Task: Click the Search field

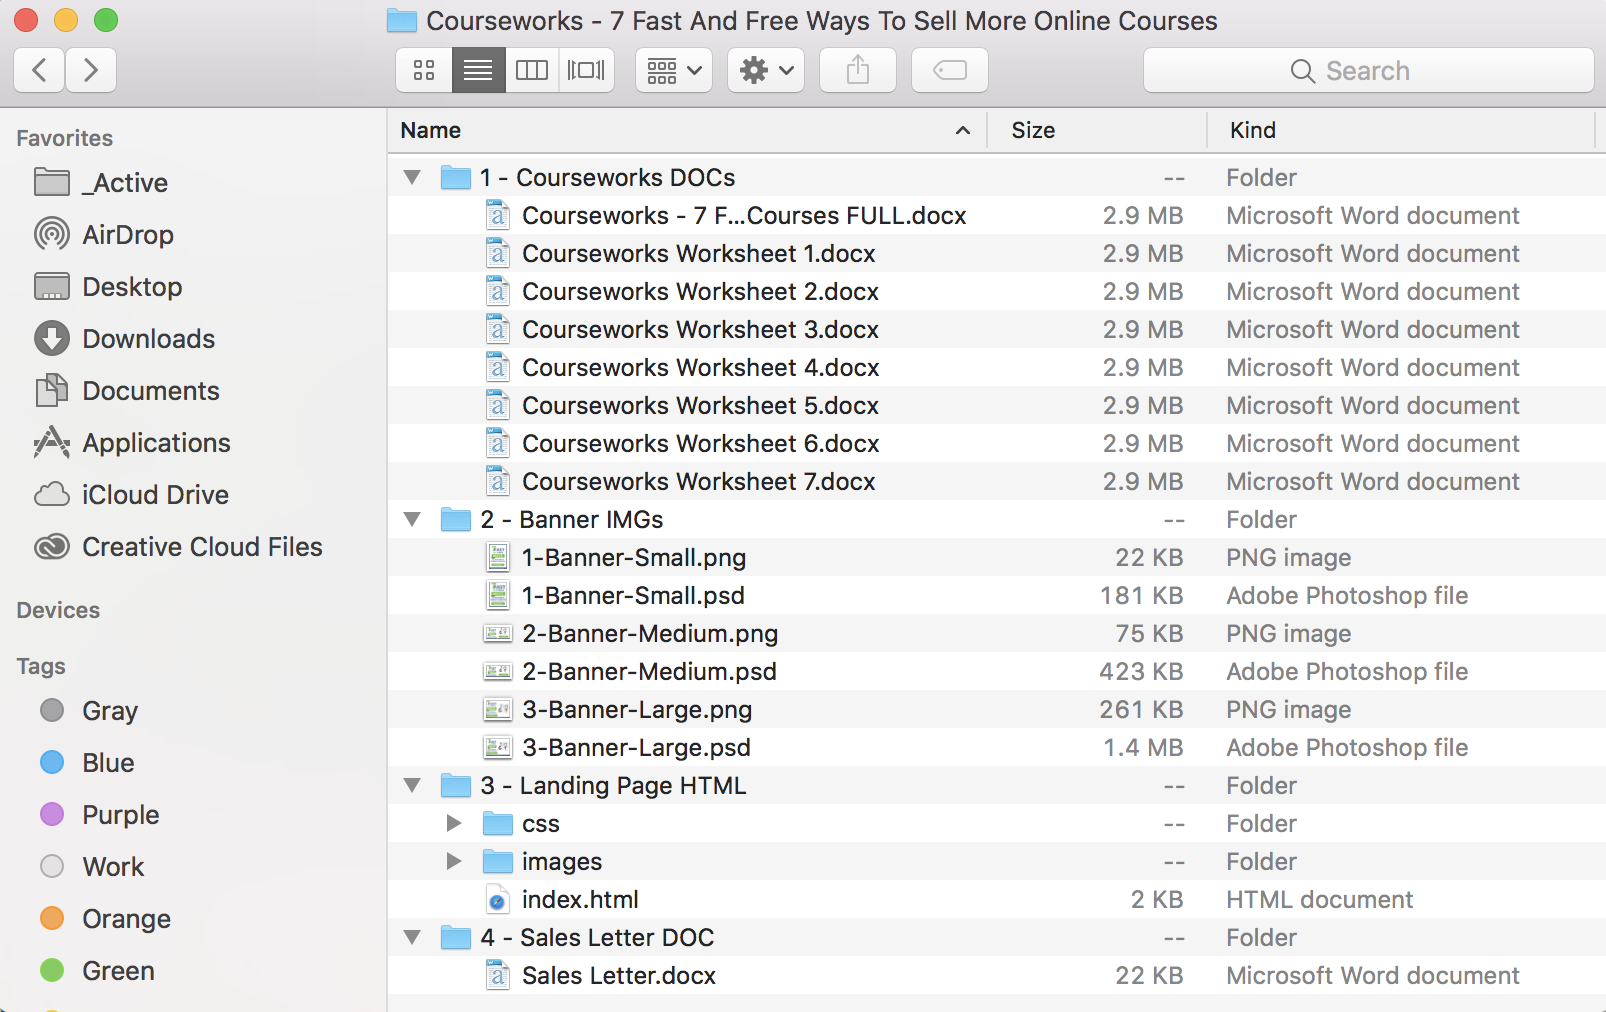Action: (1368, 70)
